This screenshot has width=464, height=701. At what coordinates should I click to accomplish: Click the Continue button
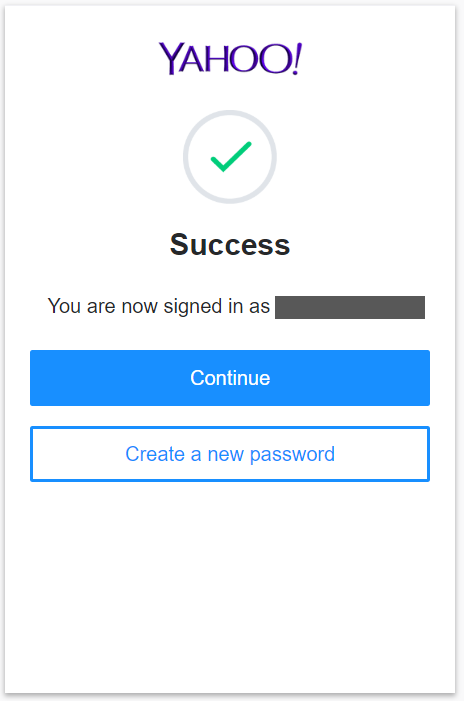[x=230, y=378]
